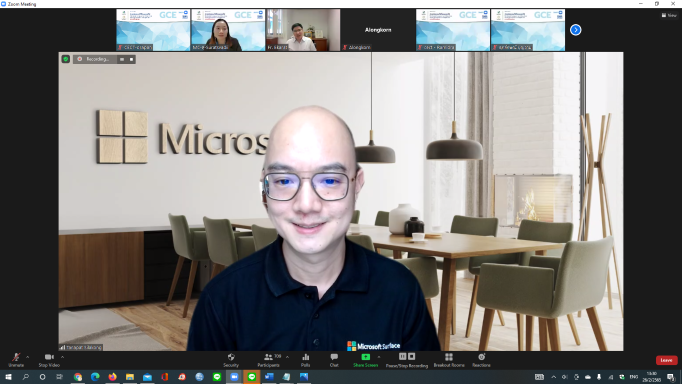Pause the recording from bottom toolbar
682x384 pixels.
pyautogui.click(x=402, y=357)
